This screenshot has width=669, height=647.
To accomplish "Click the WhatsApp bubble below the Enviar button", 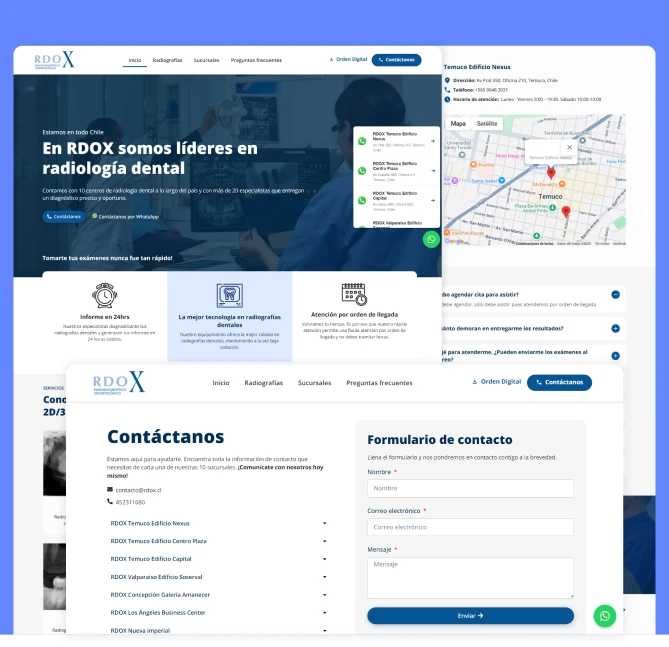I will pyautogui.click(x=604, y=616).
